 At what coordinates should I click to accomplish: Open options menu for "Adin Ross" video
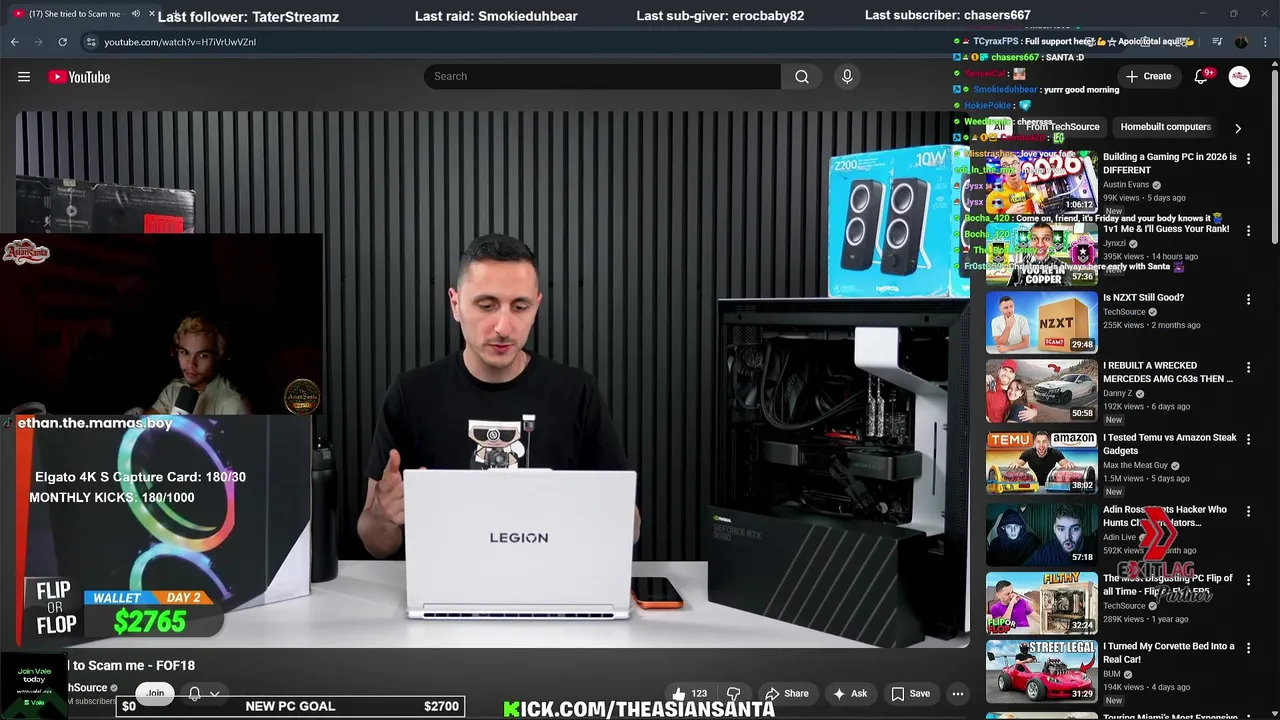[x=1248, y=511]
